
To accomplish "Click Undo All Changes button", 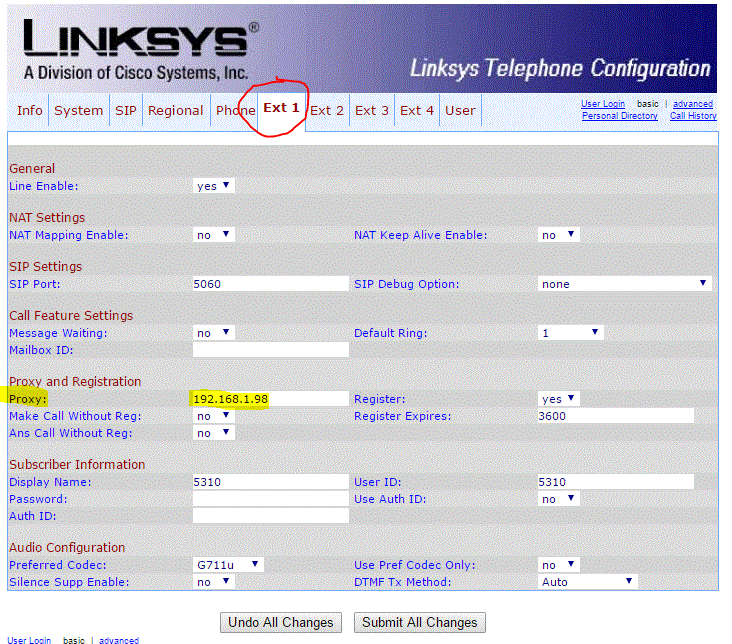I will pos(281,623).
